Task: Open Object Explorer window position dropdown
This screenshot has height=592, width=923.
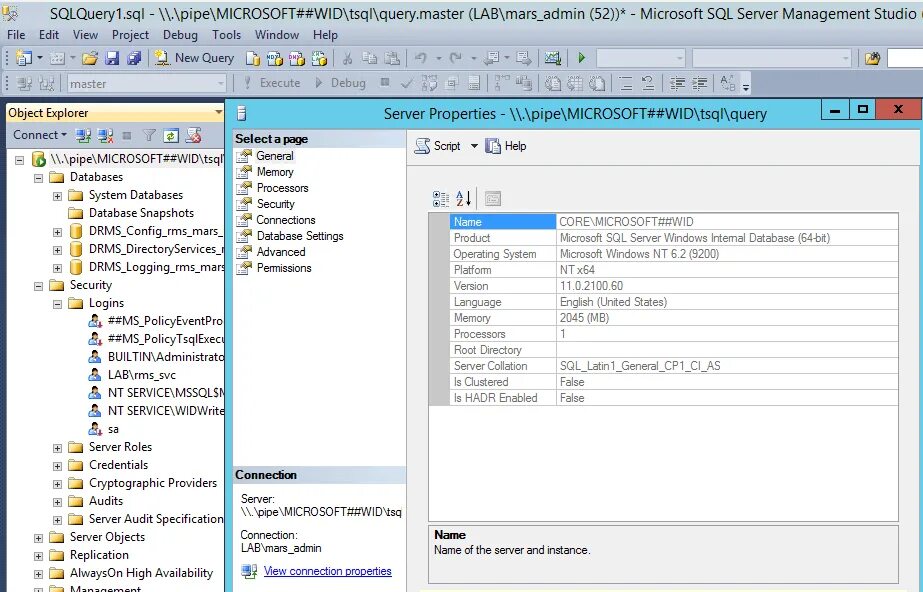Action: 218,112
